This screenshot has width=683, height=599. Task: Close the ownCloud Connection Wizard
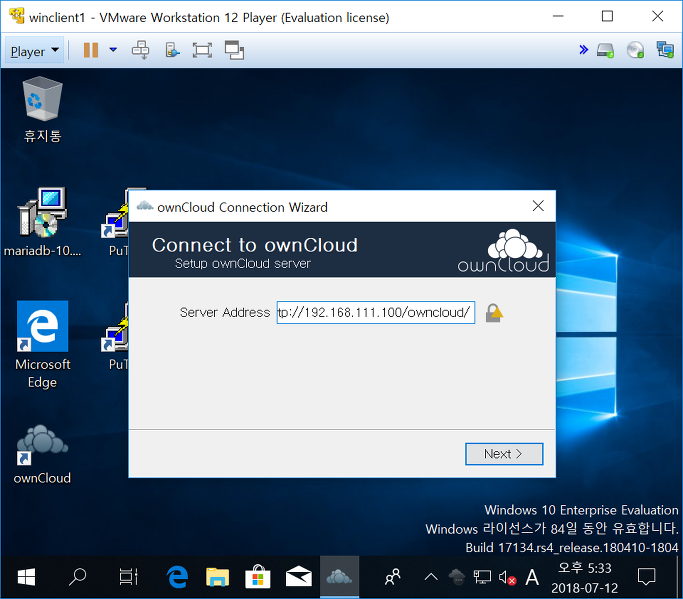[538, 206]
